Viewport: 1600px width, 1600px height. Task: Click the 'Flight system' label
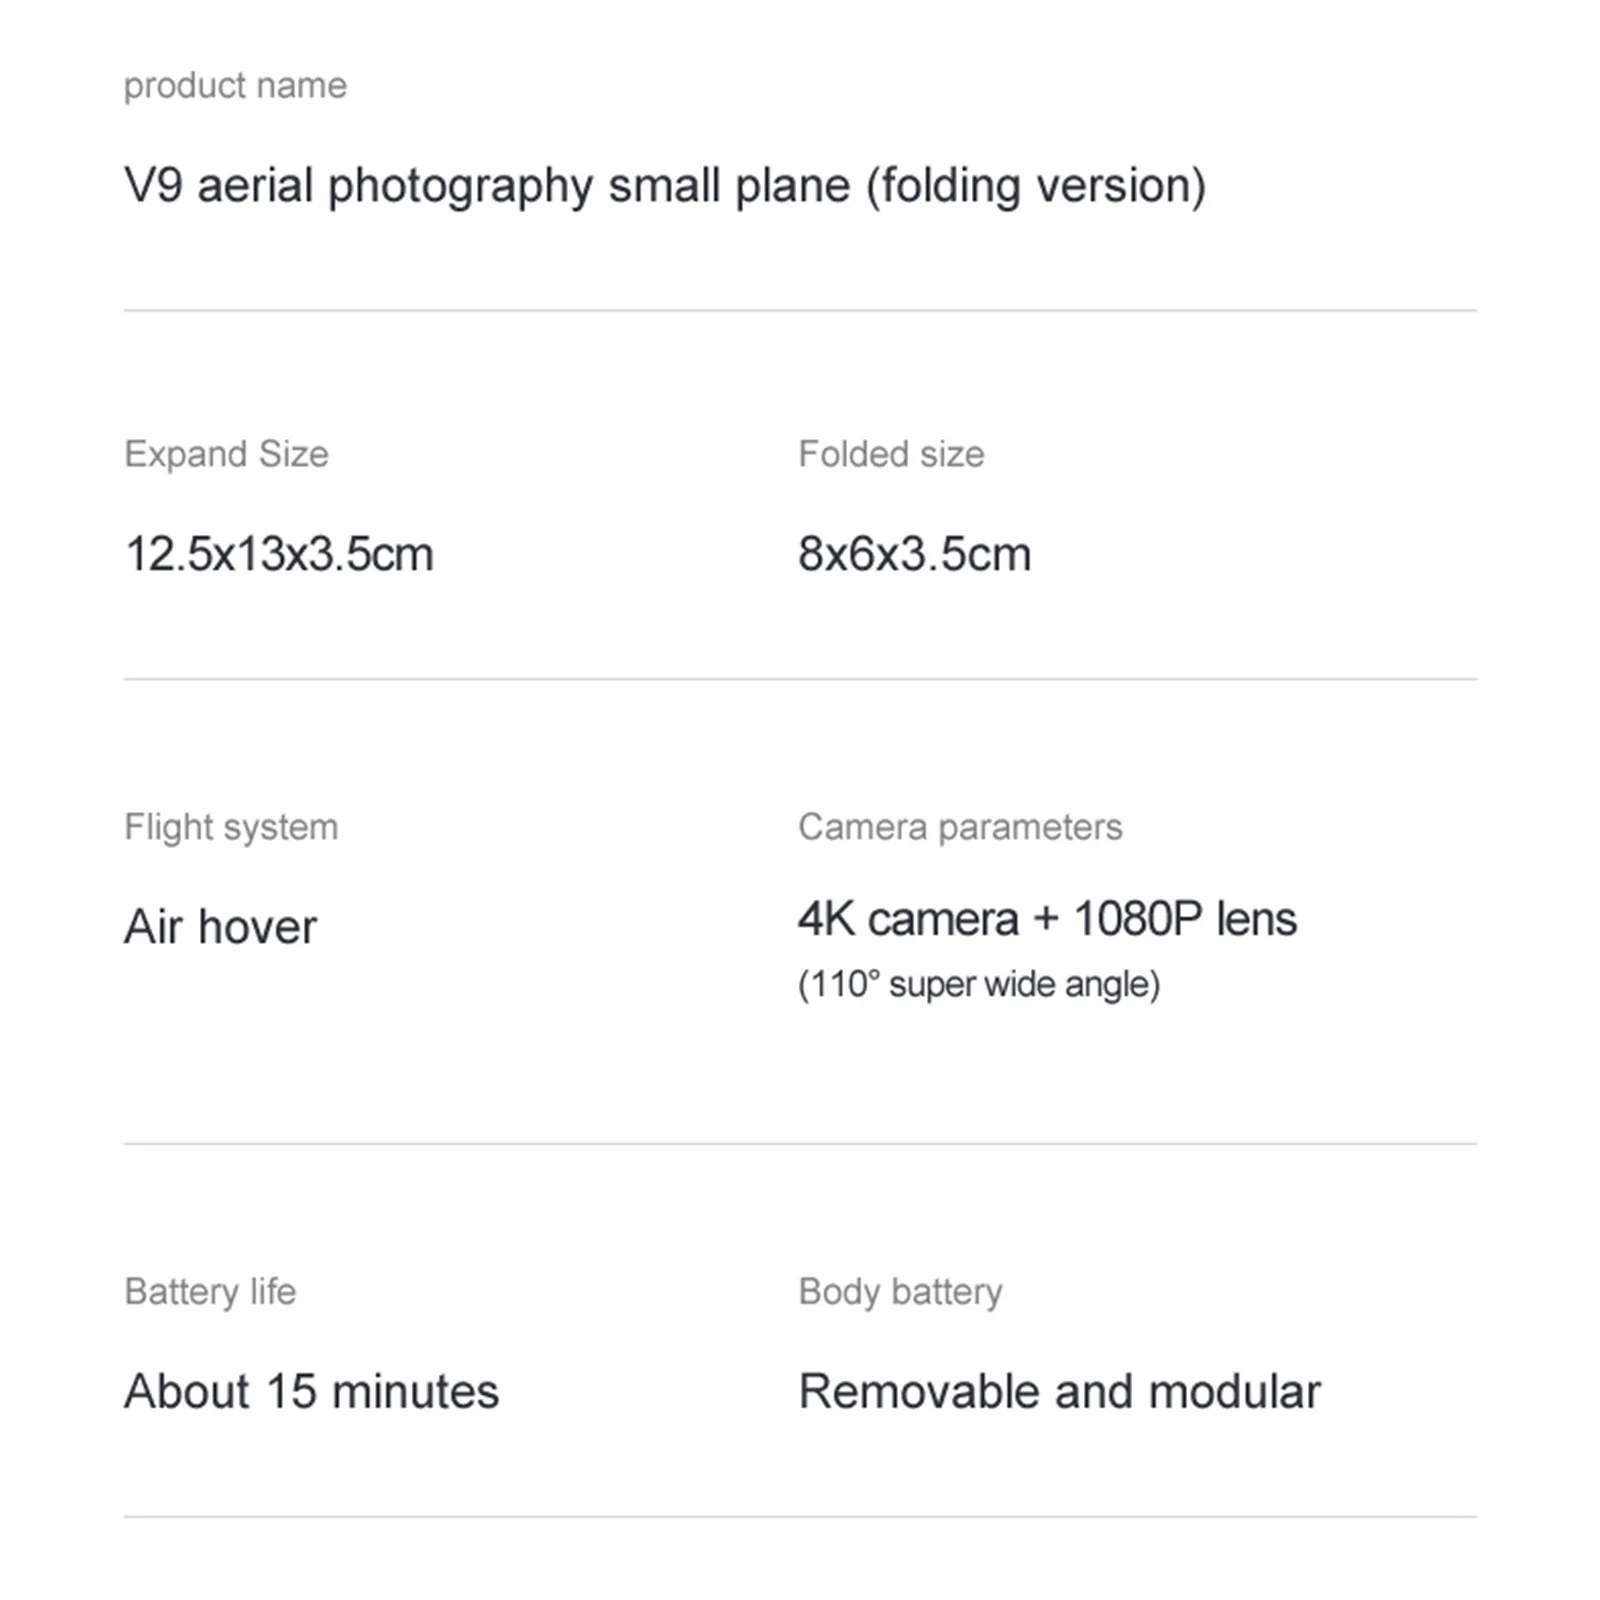coord(231,827)
